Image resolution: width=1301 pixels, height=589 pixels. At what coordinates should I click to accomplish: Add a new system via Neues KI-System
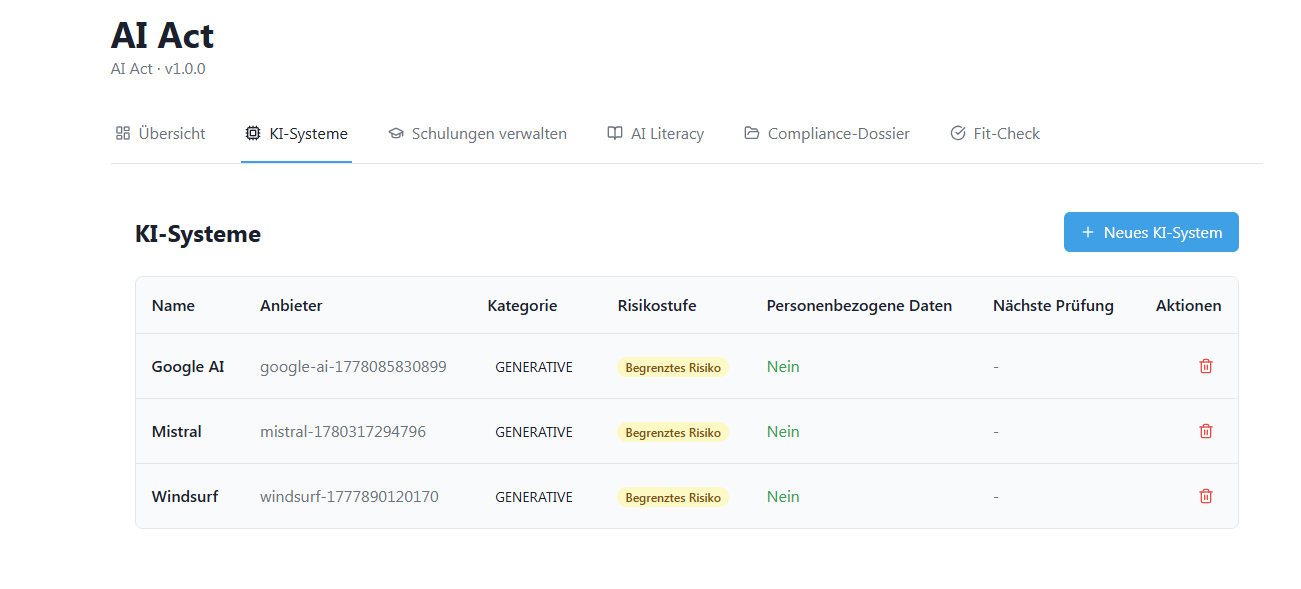pos(1151,232)
